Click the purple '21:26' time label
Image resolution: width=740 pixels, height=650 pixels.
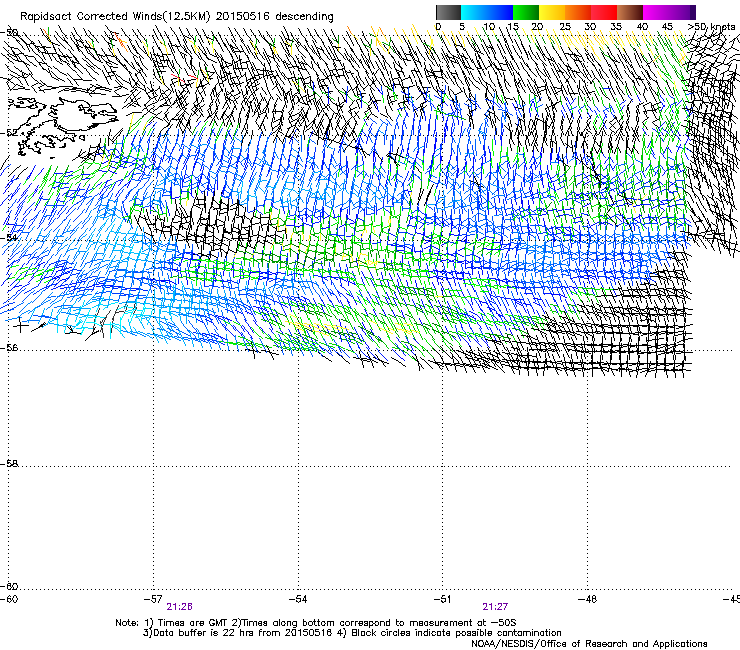[x=179, y=607]
